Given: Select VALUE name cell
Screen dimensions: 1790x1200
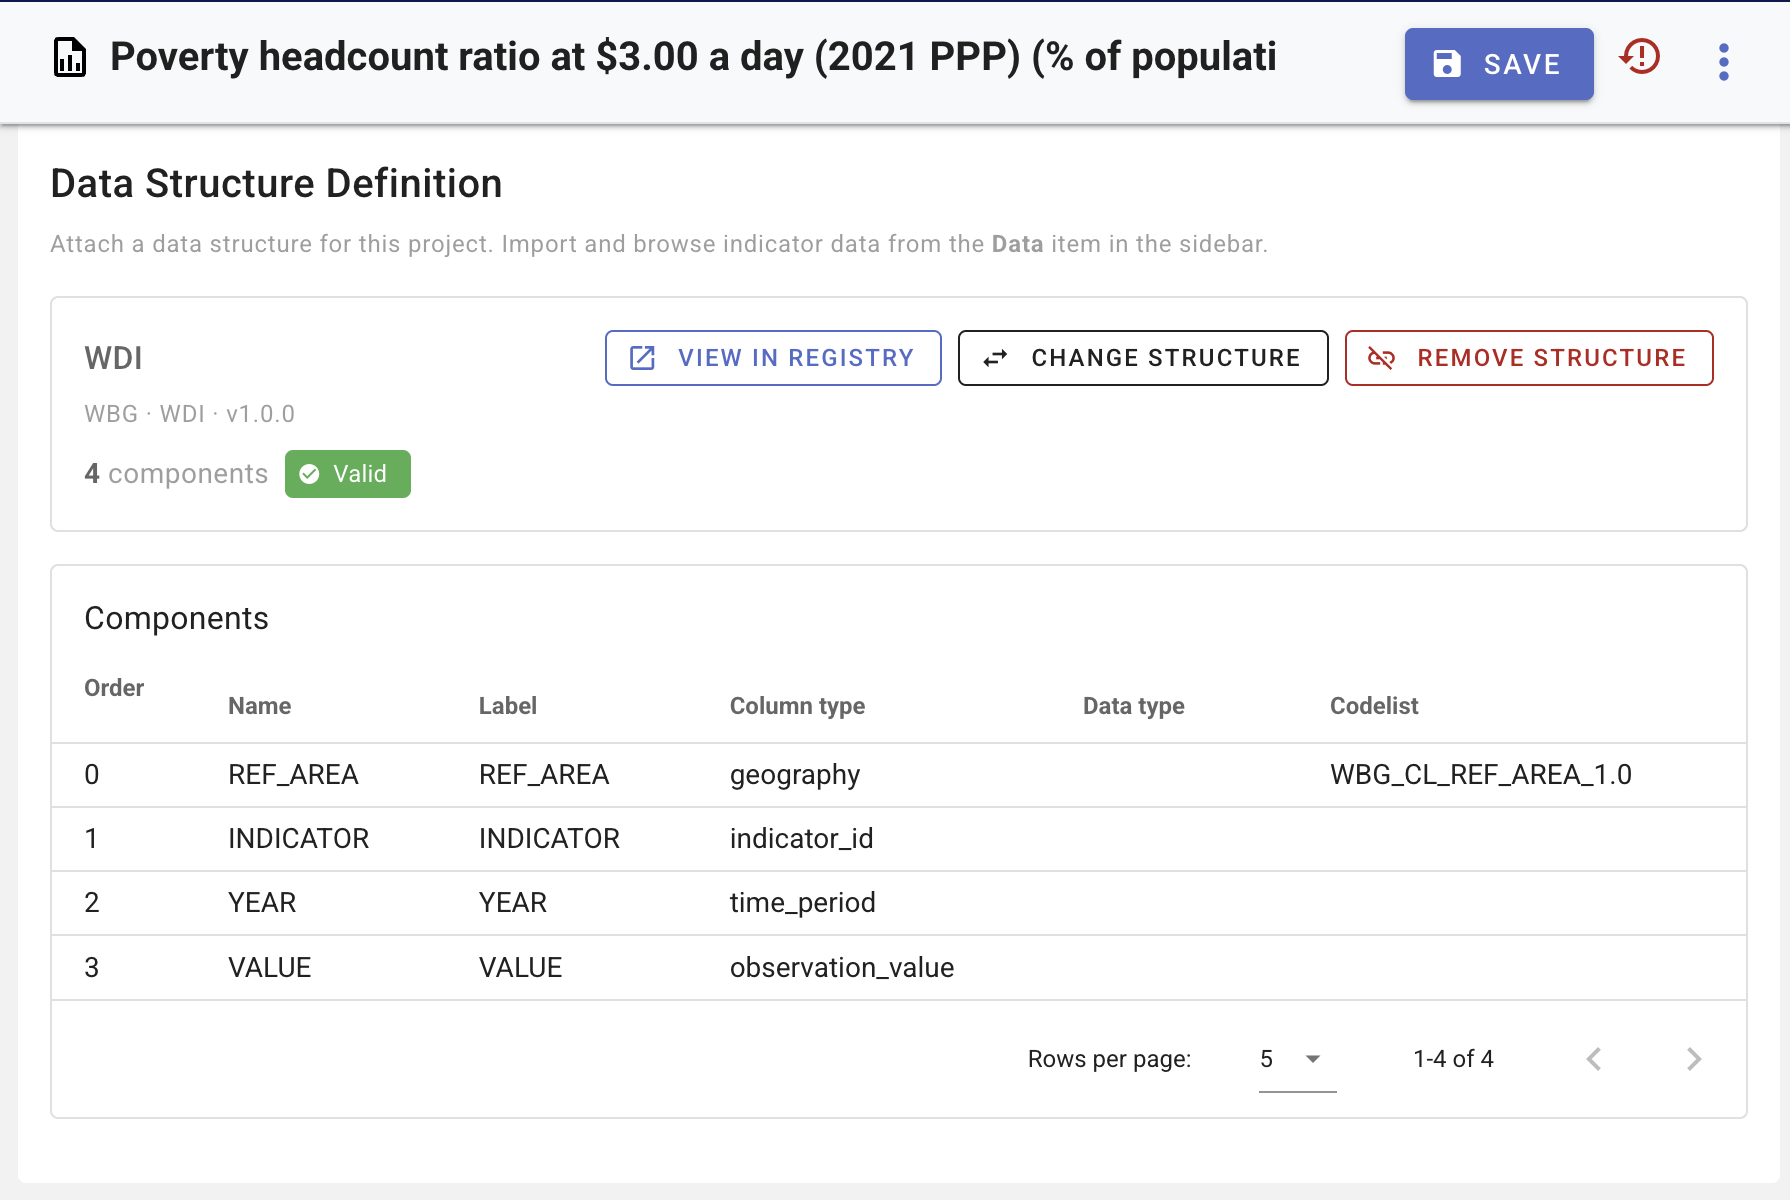Looking at the screenshot, I should (x=270, y=968).
